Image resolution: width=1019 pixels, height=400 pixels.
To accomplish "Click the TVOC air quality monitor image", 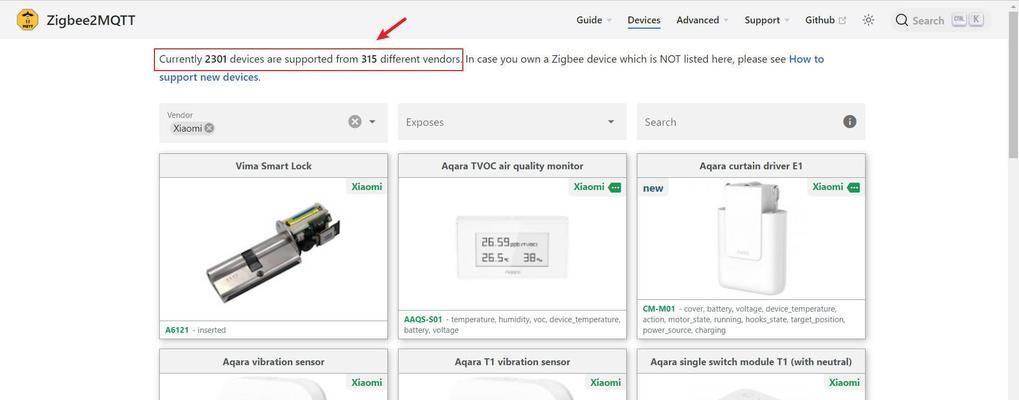I will pos(512,247).
